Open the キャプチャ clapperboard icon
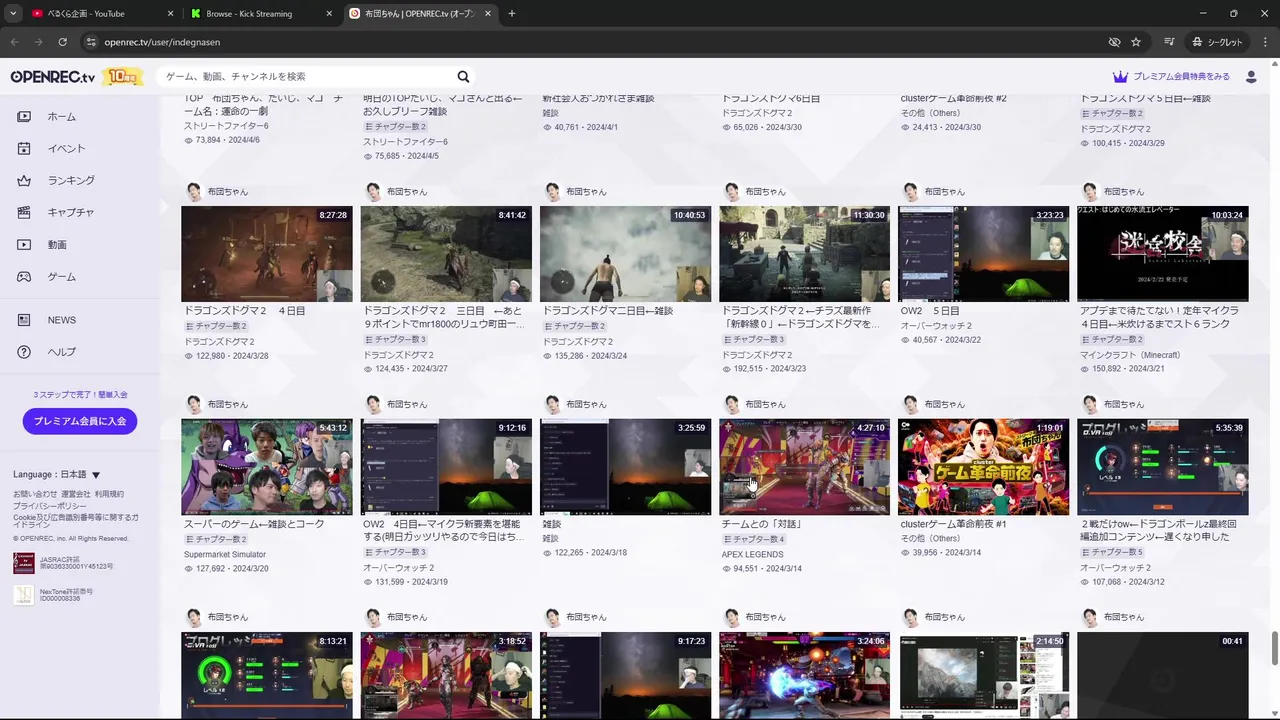Image resolution: width=1280 pixels, height=720 pixels. point(25,213)
